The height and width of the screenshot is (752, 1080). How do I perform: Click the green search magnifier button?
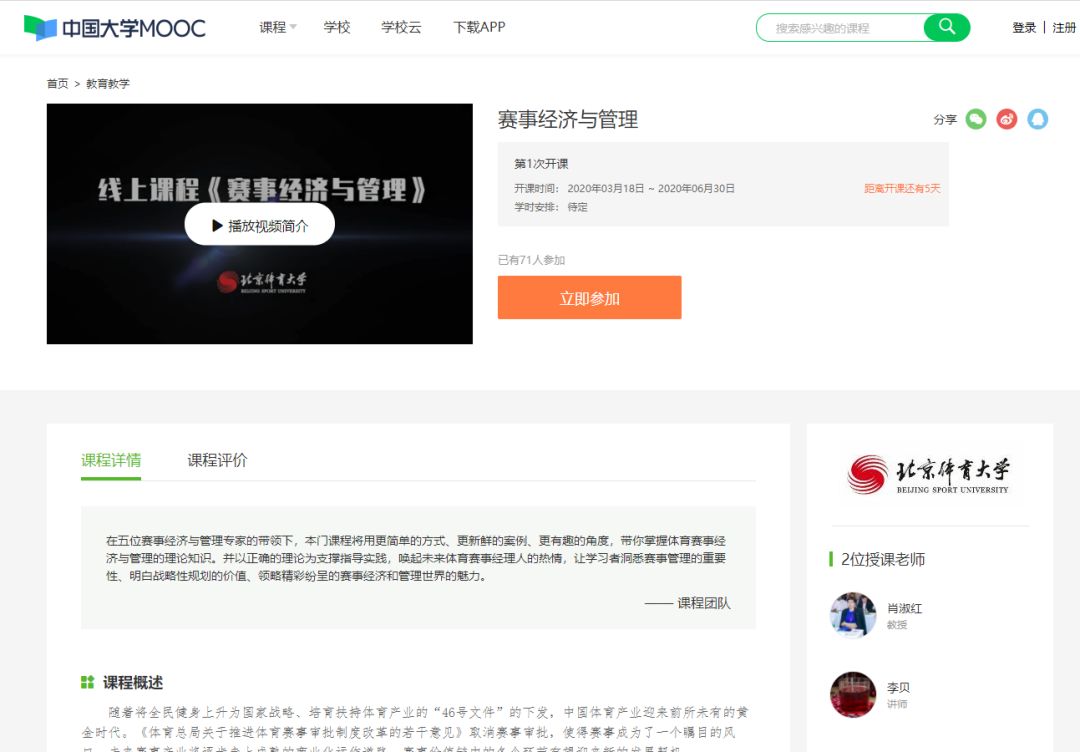pos(946,27)
